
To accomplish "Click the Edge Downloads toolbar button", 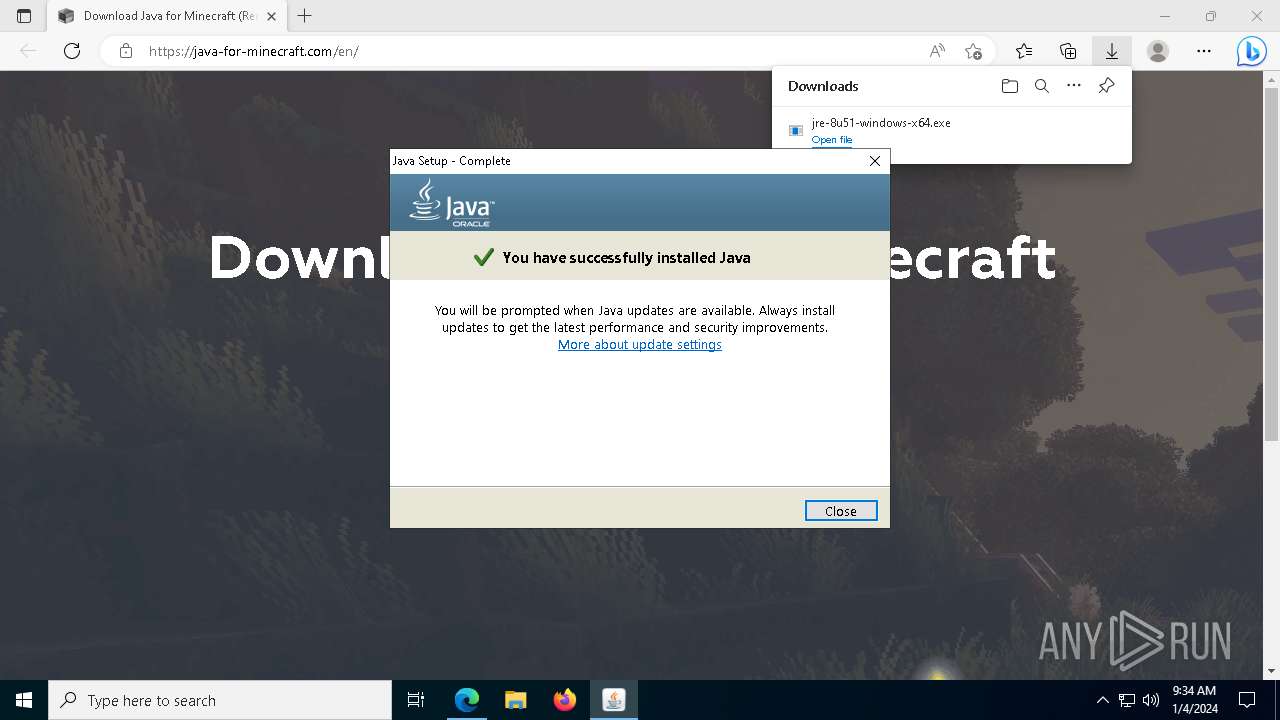I will pos(1111,51).
